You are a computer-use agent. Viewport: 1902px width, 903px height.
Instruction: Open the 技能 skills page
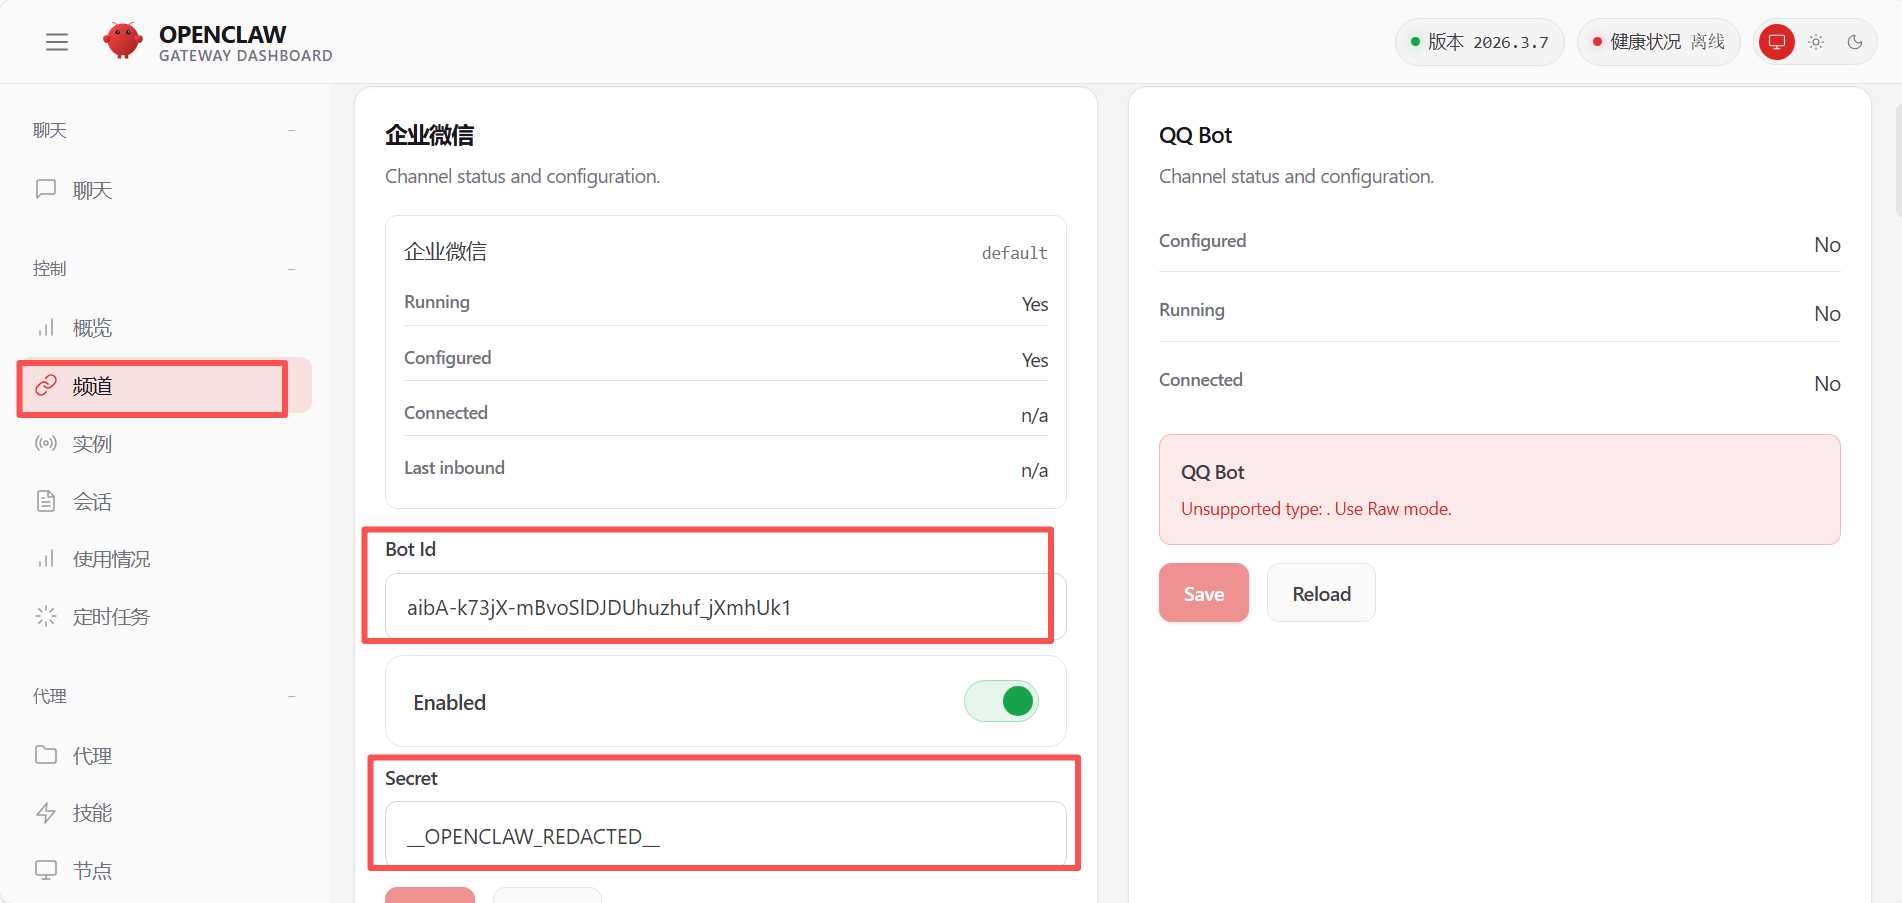click(x=92, y=813)
